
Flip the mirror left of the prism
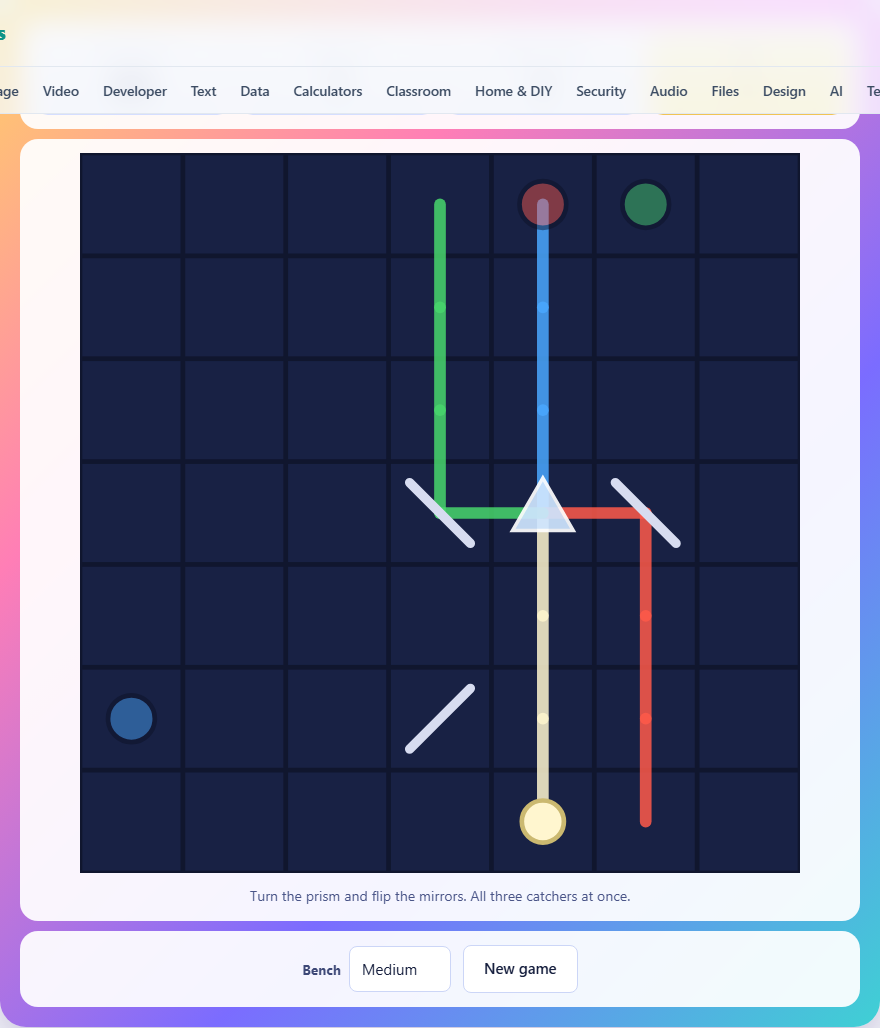click(440, 513)
